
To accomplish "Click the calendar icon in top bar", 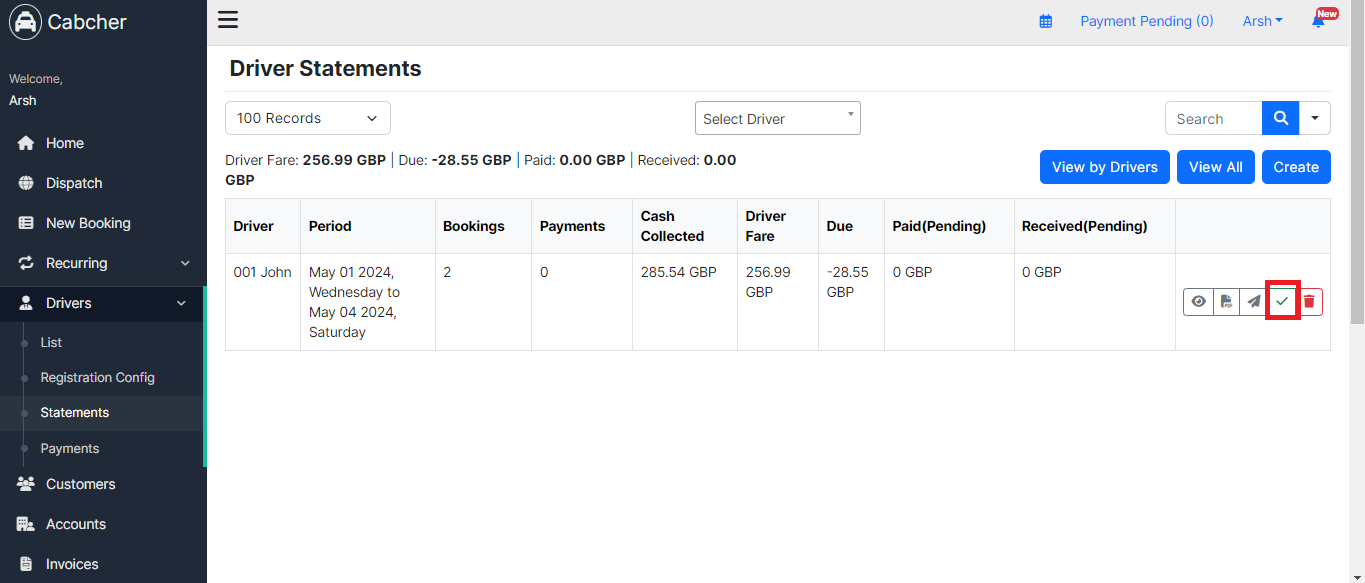I will pos(1046,21).
